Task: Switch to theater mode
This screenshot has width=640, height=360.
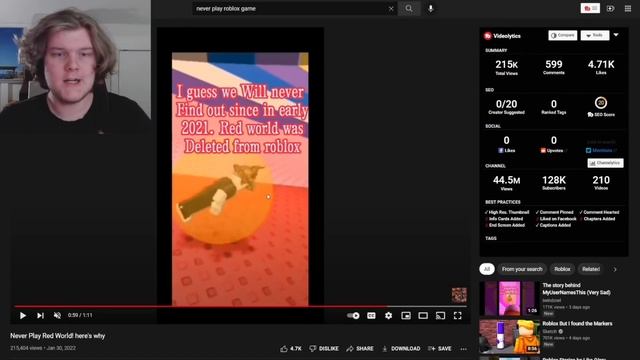Action: tap(423, 316)
